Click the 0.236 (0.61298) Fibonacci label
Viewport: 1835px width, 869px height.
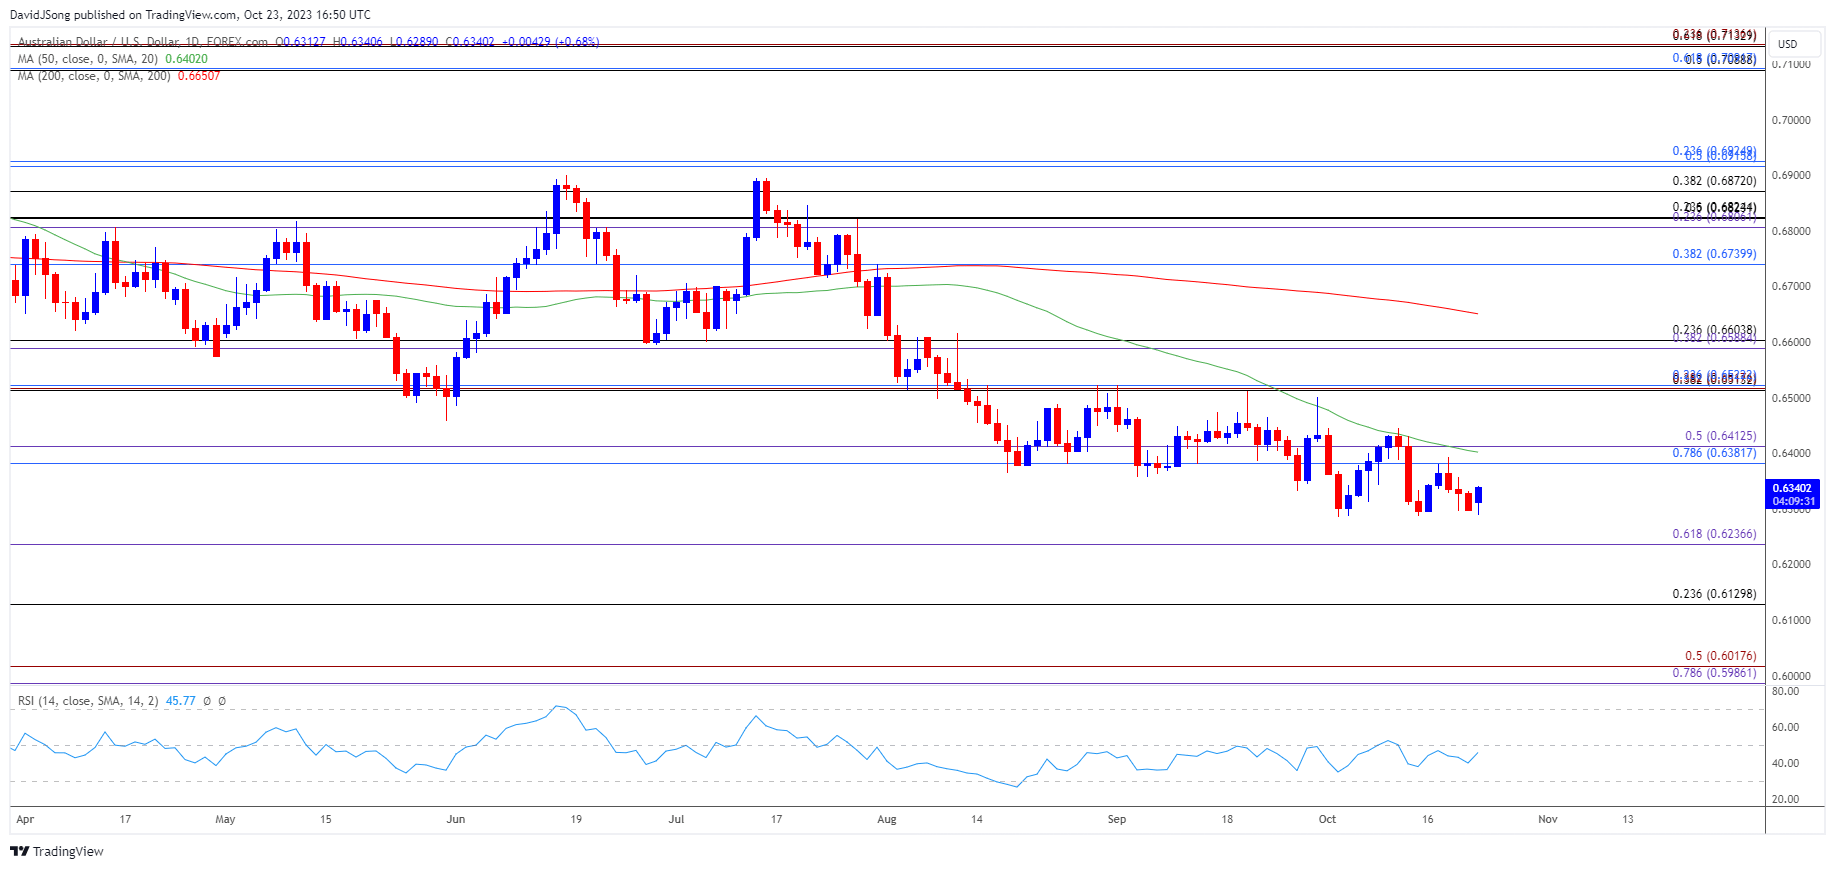tap(1714, 594)
